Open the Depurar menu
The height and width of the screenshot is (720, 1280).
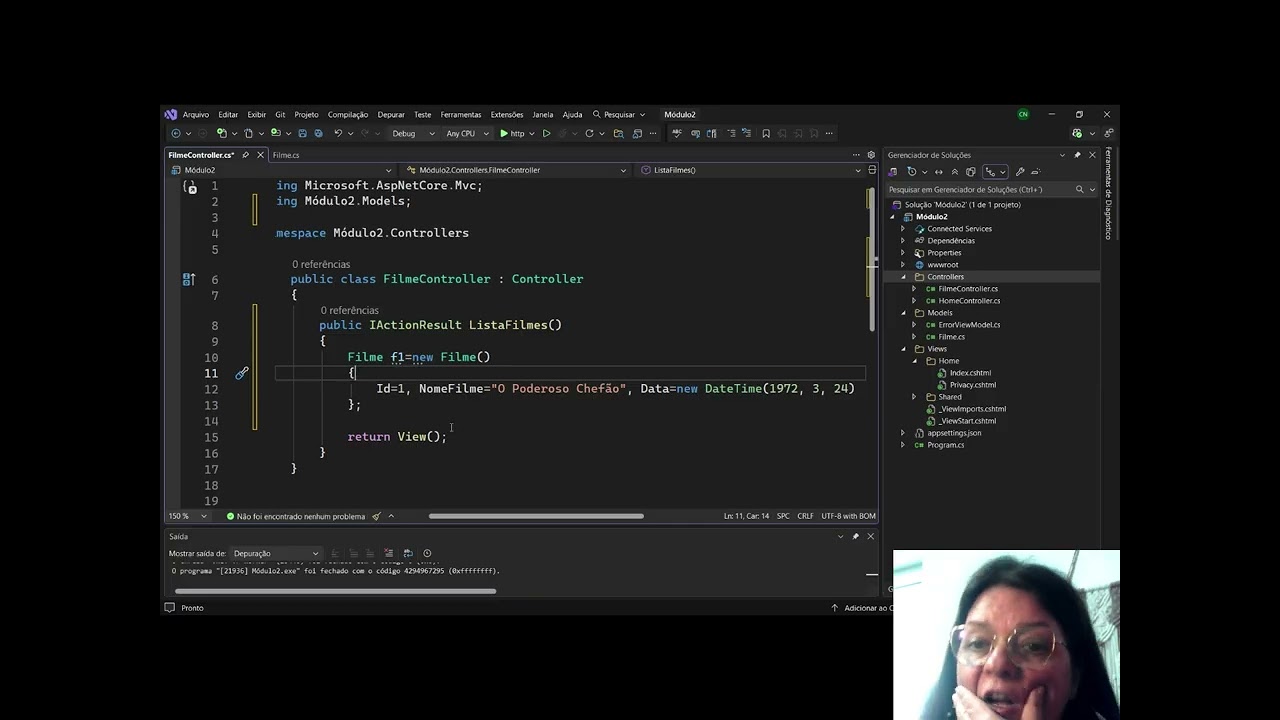pyautogui.click(x=391, y=115)
